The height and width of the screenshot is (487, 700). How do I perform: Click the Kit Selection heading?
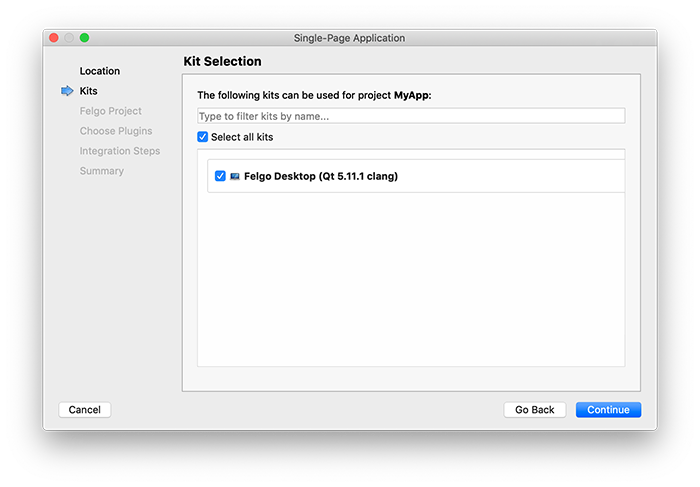[222, 61]
